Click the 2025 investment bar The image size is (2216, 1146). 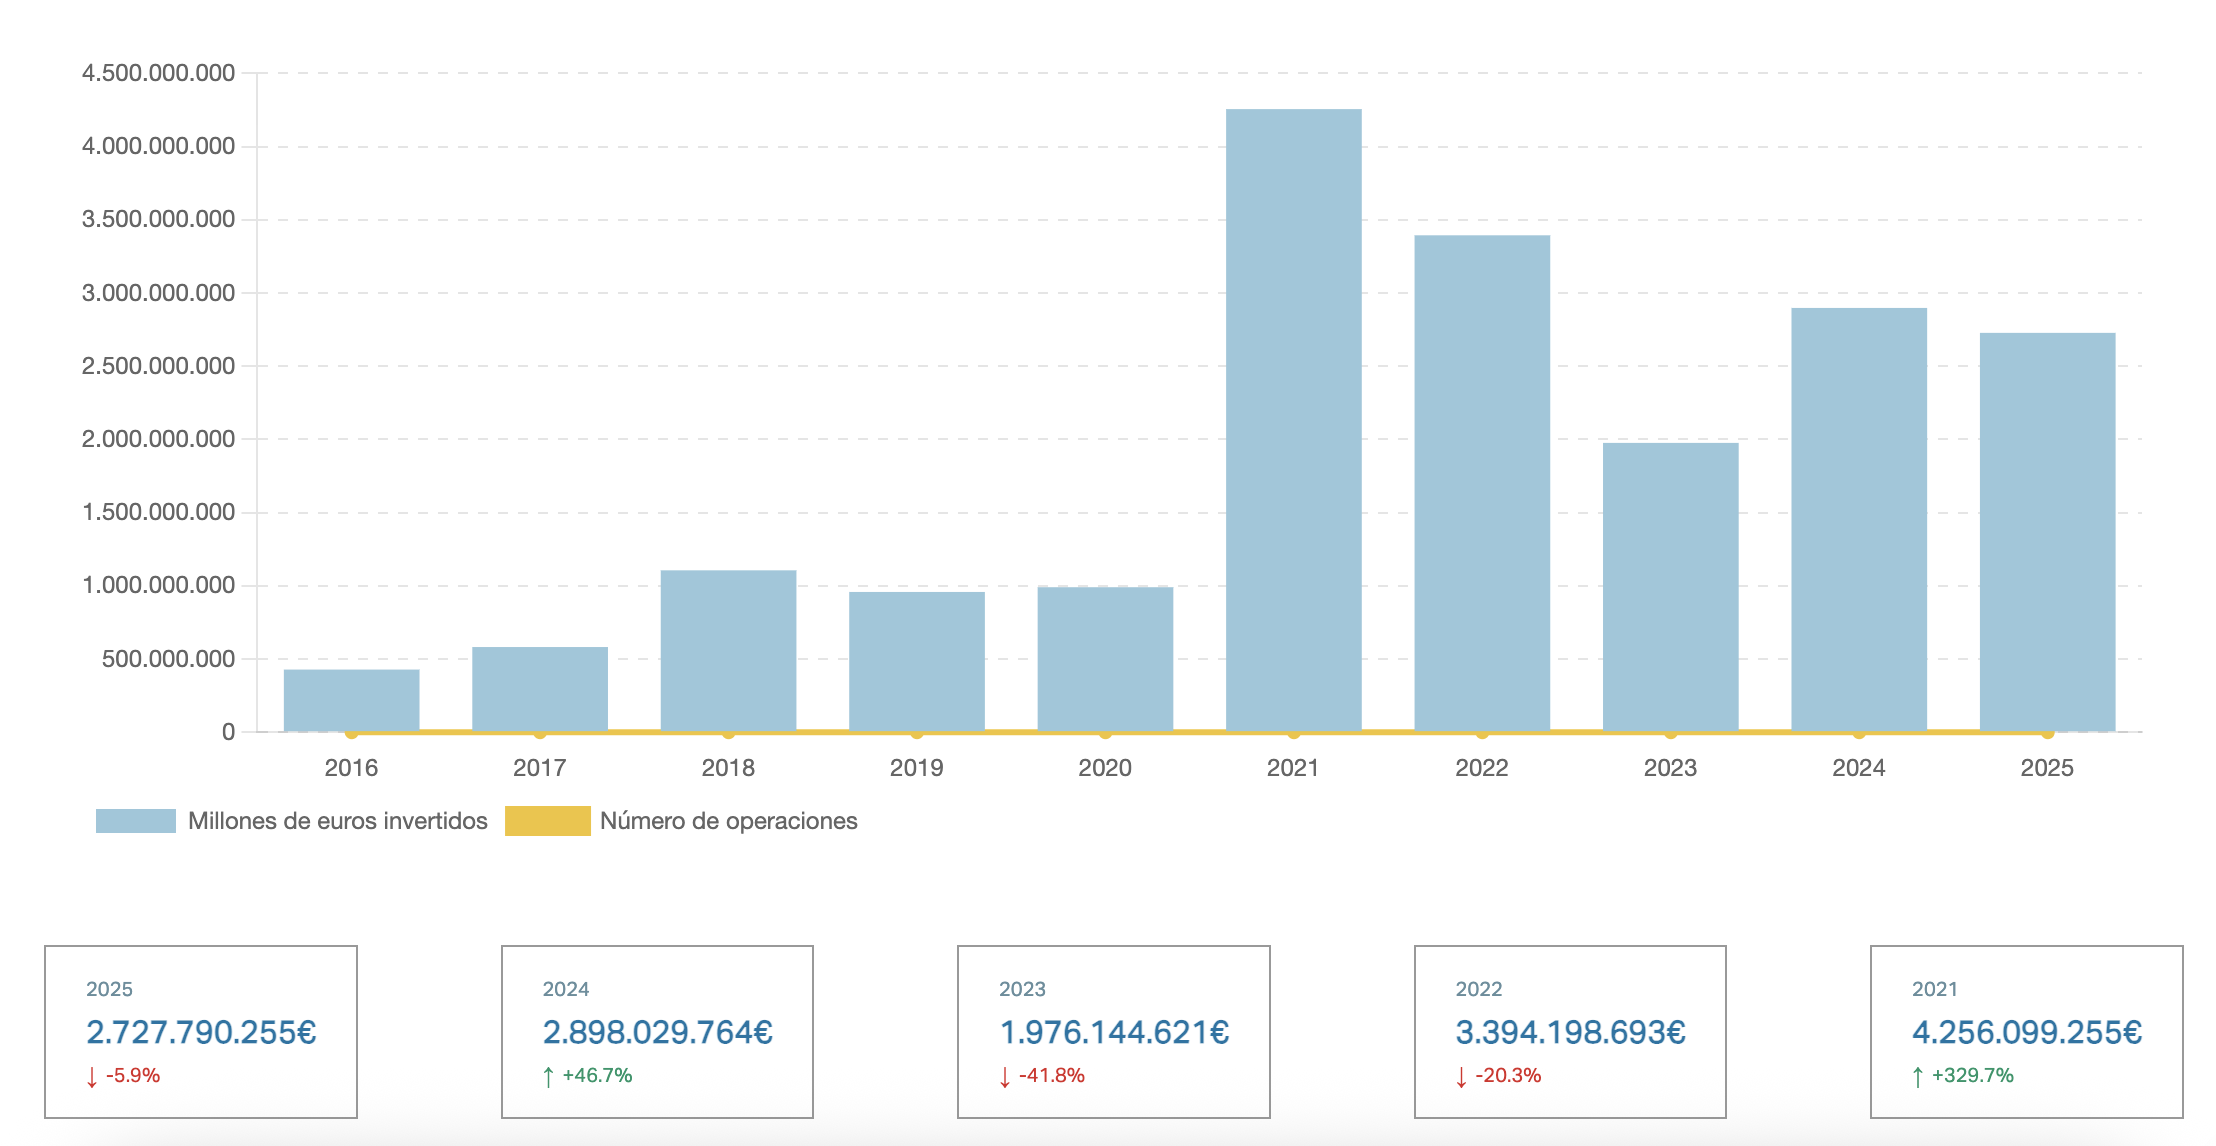pyautogui.click(x=2047, y=532)
